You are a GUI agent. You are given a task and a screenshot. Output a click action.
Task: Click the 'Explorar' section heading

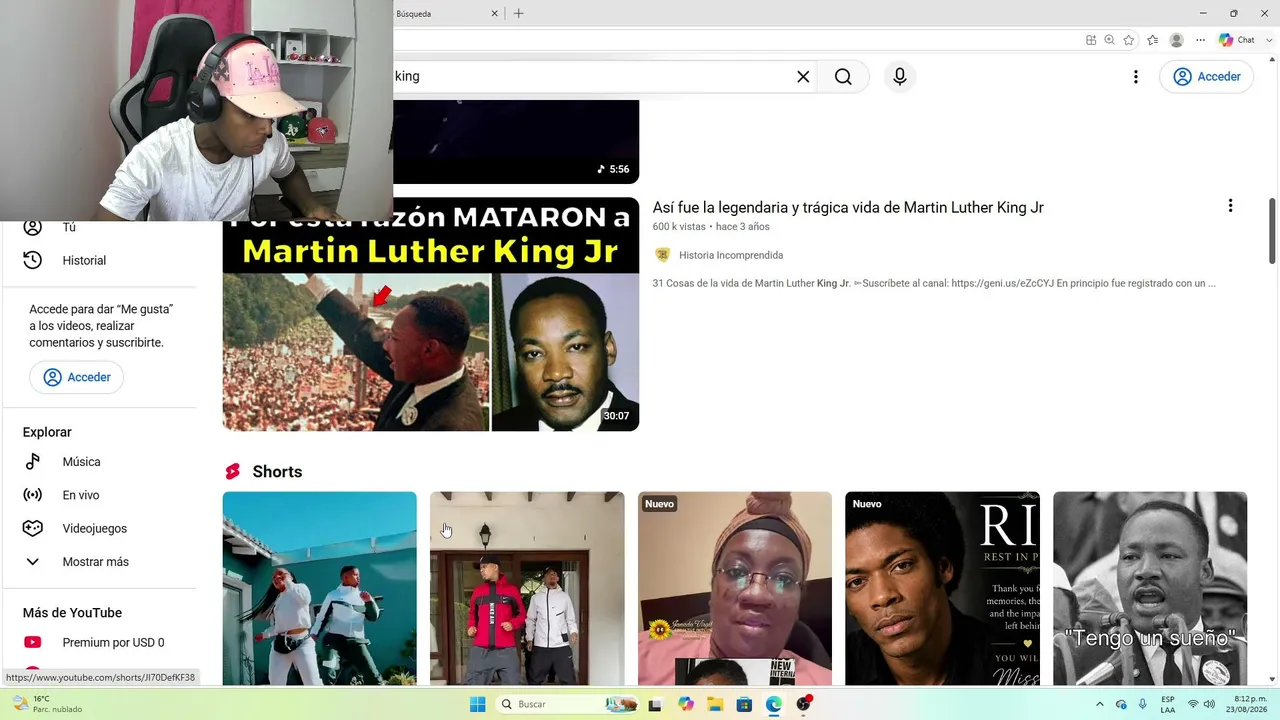pos(47,432)
